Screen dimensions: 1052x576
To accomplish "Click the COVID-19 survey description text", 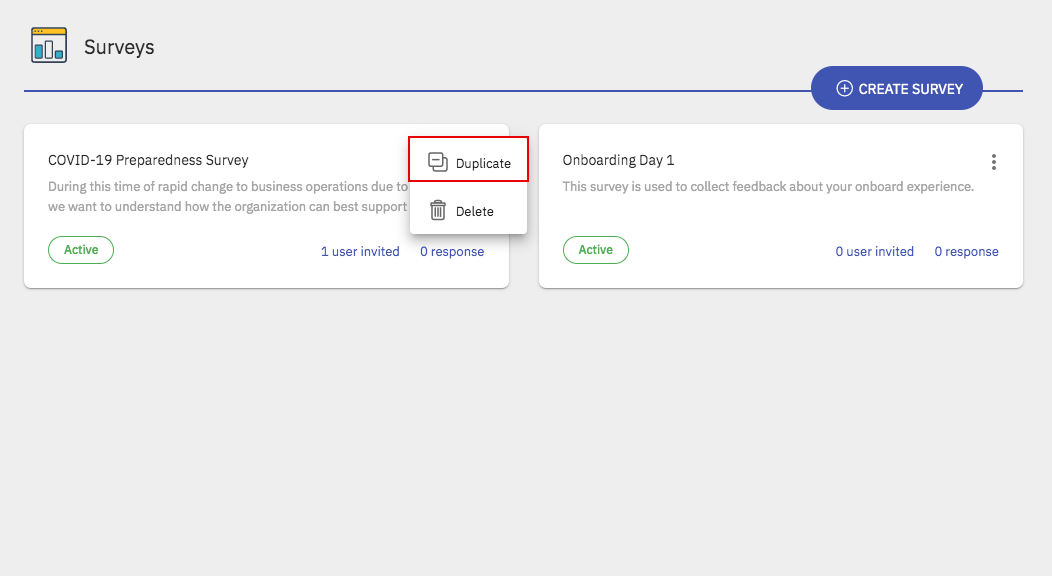I will point(227,196).
